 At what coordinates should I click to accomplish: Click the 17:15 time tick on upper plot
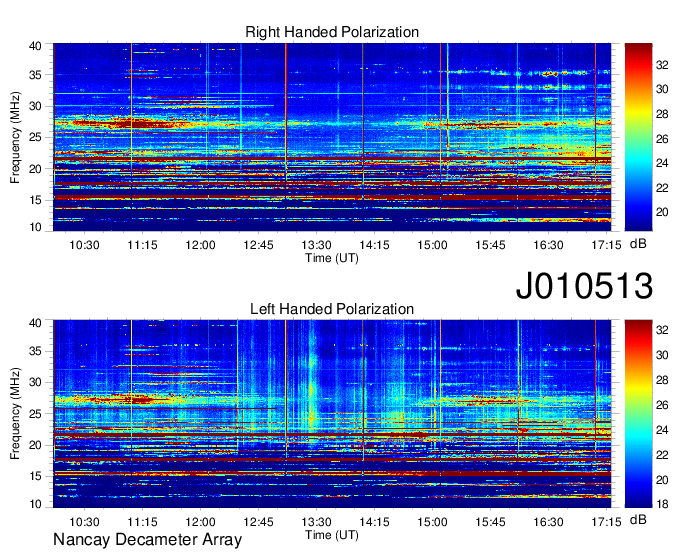(x=606, y=245)
